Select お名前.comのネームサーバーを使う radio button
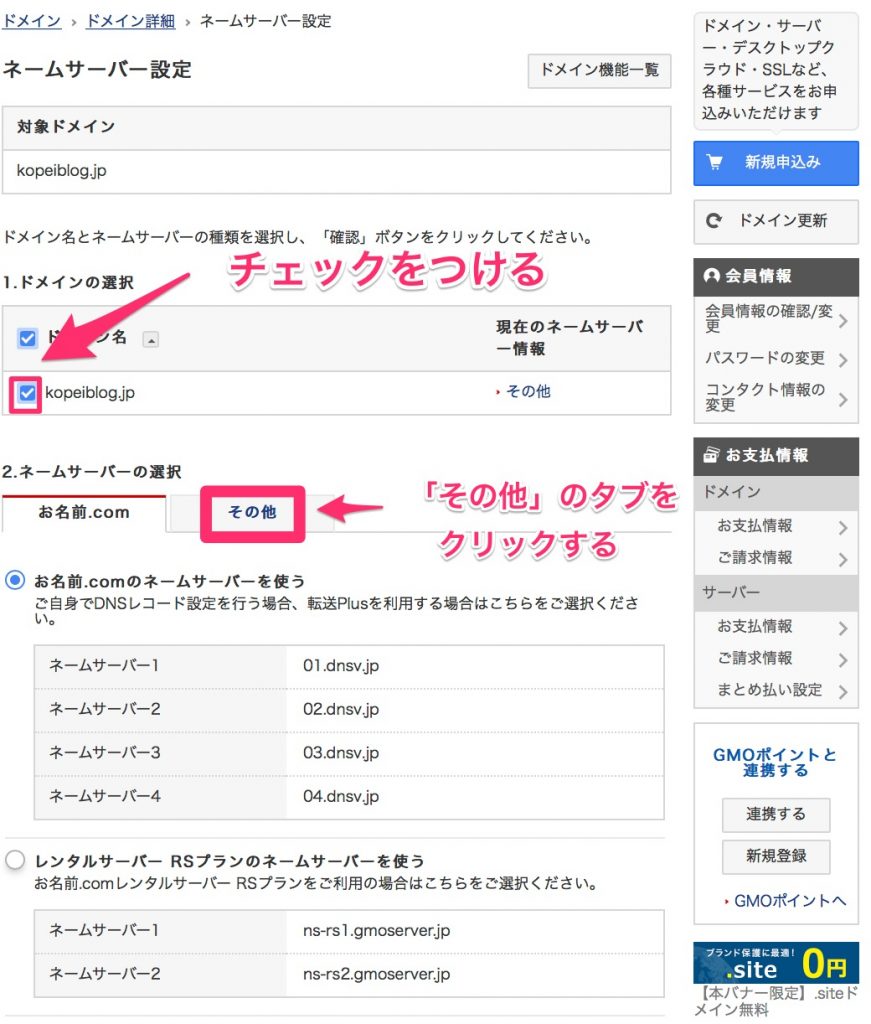 16,580
